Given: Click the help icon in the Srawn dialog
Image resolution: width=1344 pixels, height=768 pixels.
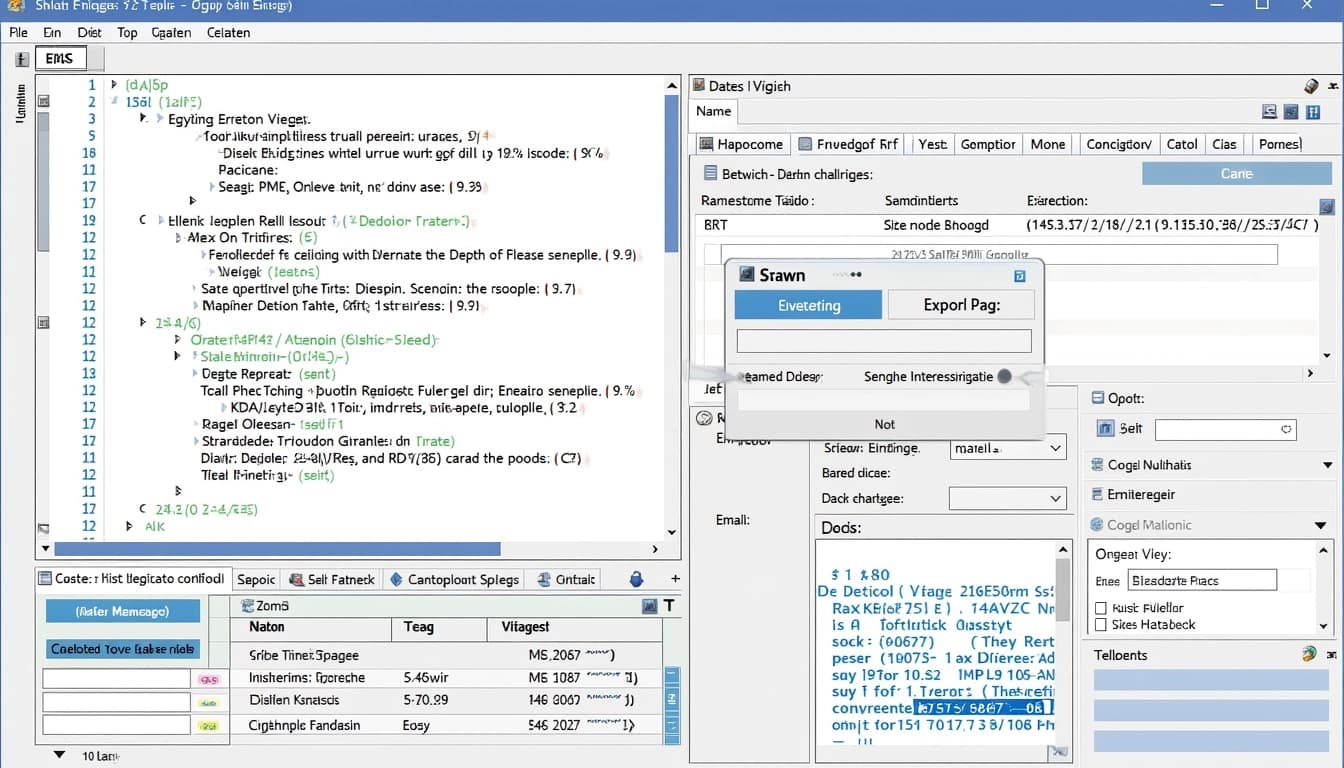Looking at the screenshot, I should coord(1019,275).
